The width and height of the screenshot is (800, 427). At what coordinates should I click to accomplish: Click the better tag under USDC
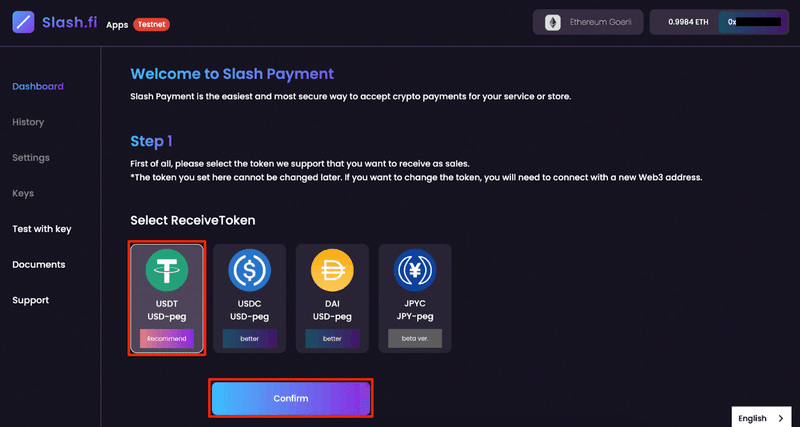point(249,339)
